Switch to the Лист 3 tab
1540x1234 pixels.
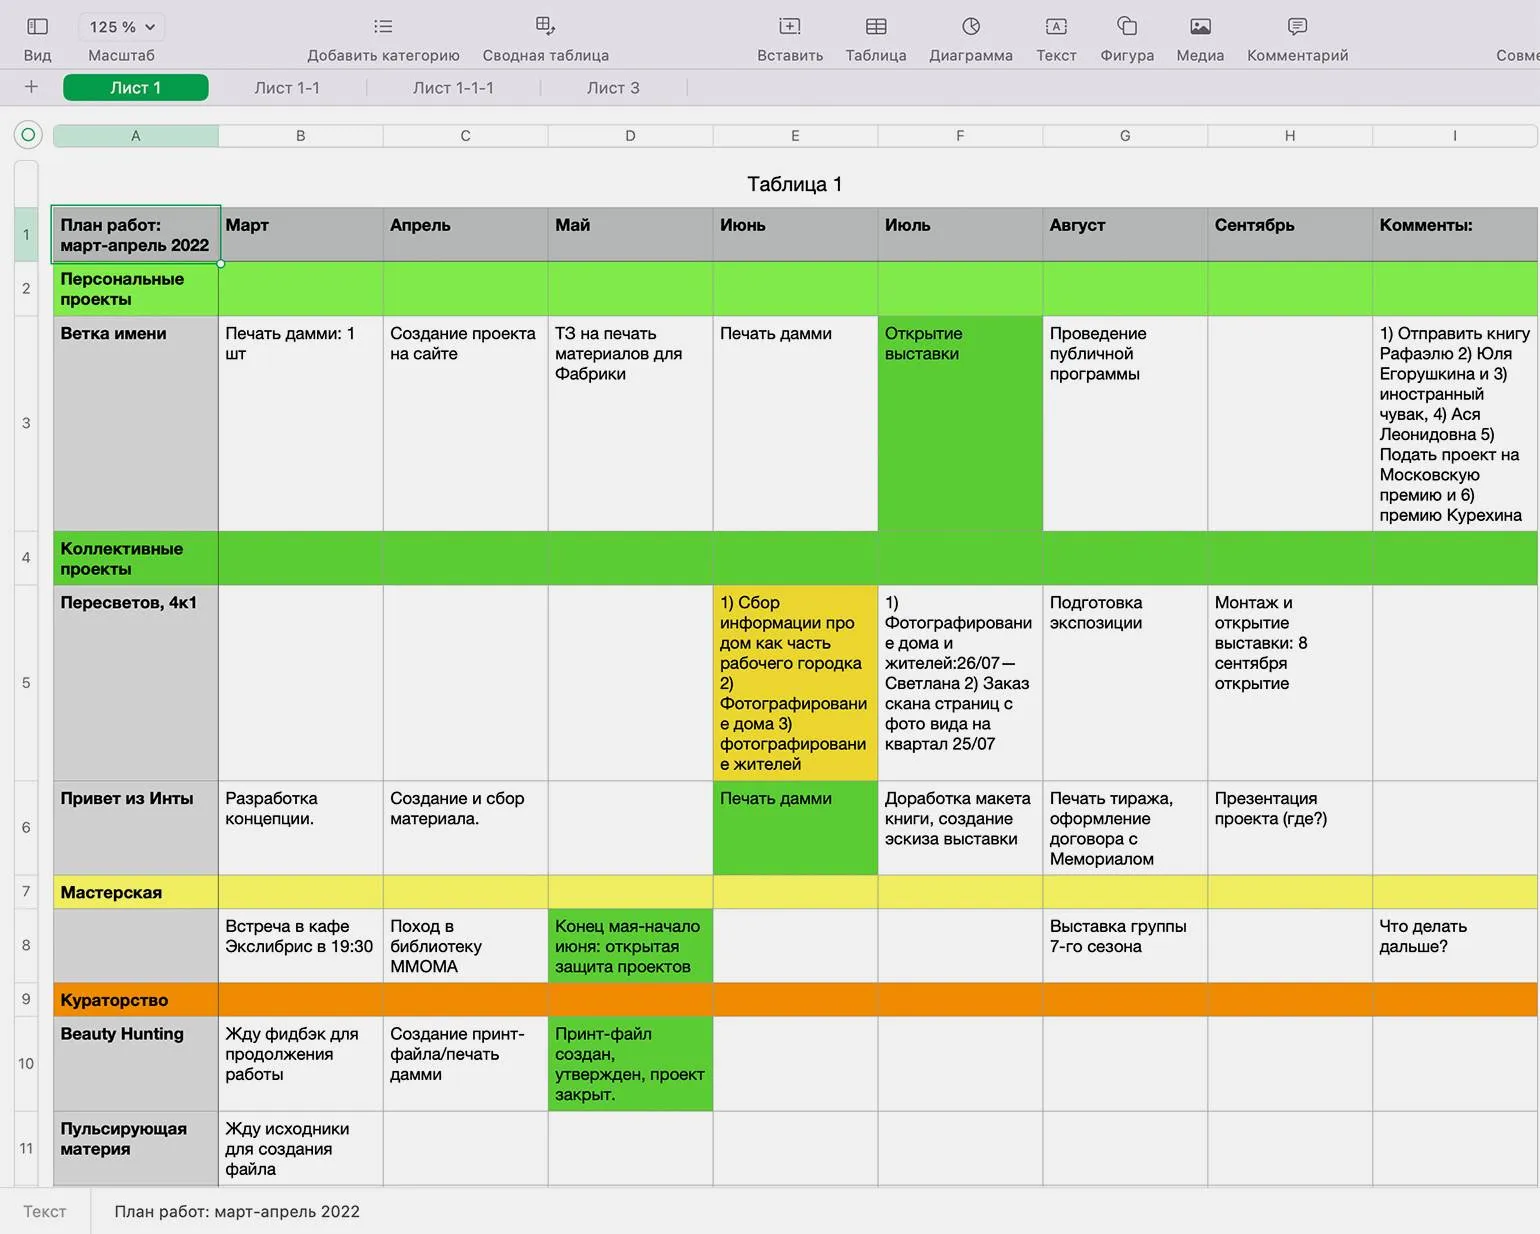tap(613, 88)
